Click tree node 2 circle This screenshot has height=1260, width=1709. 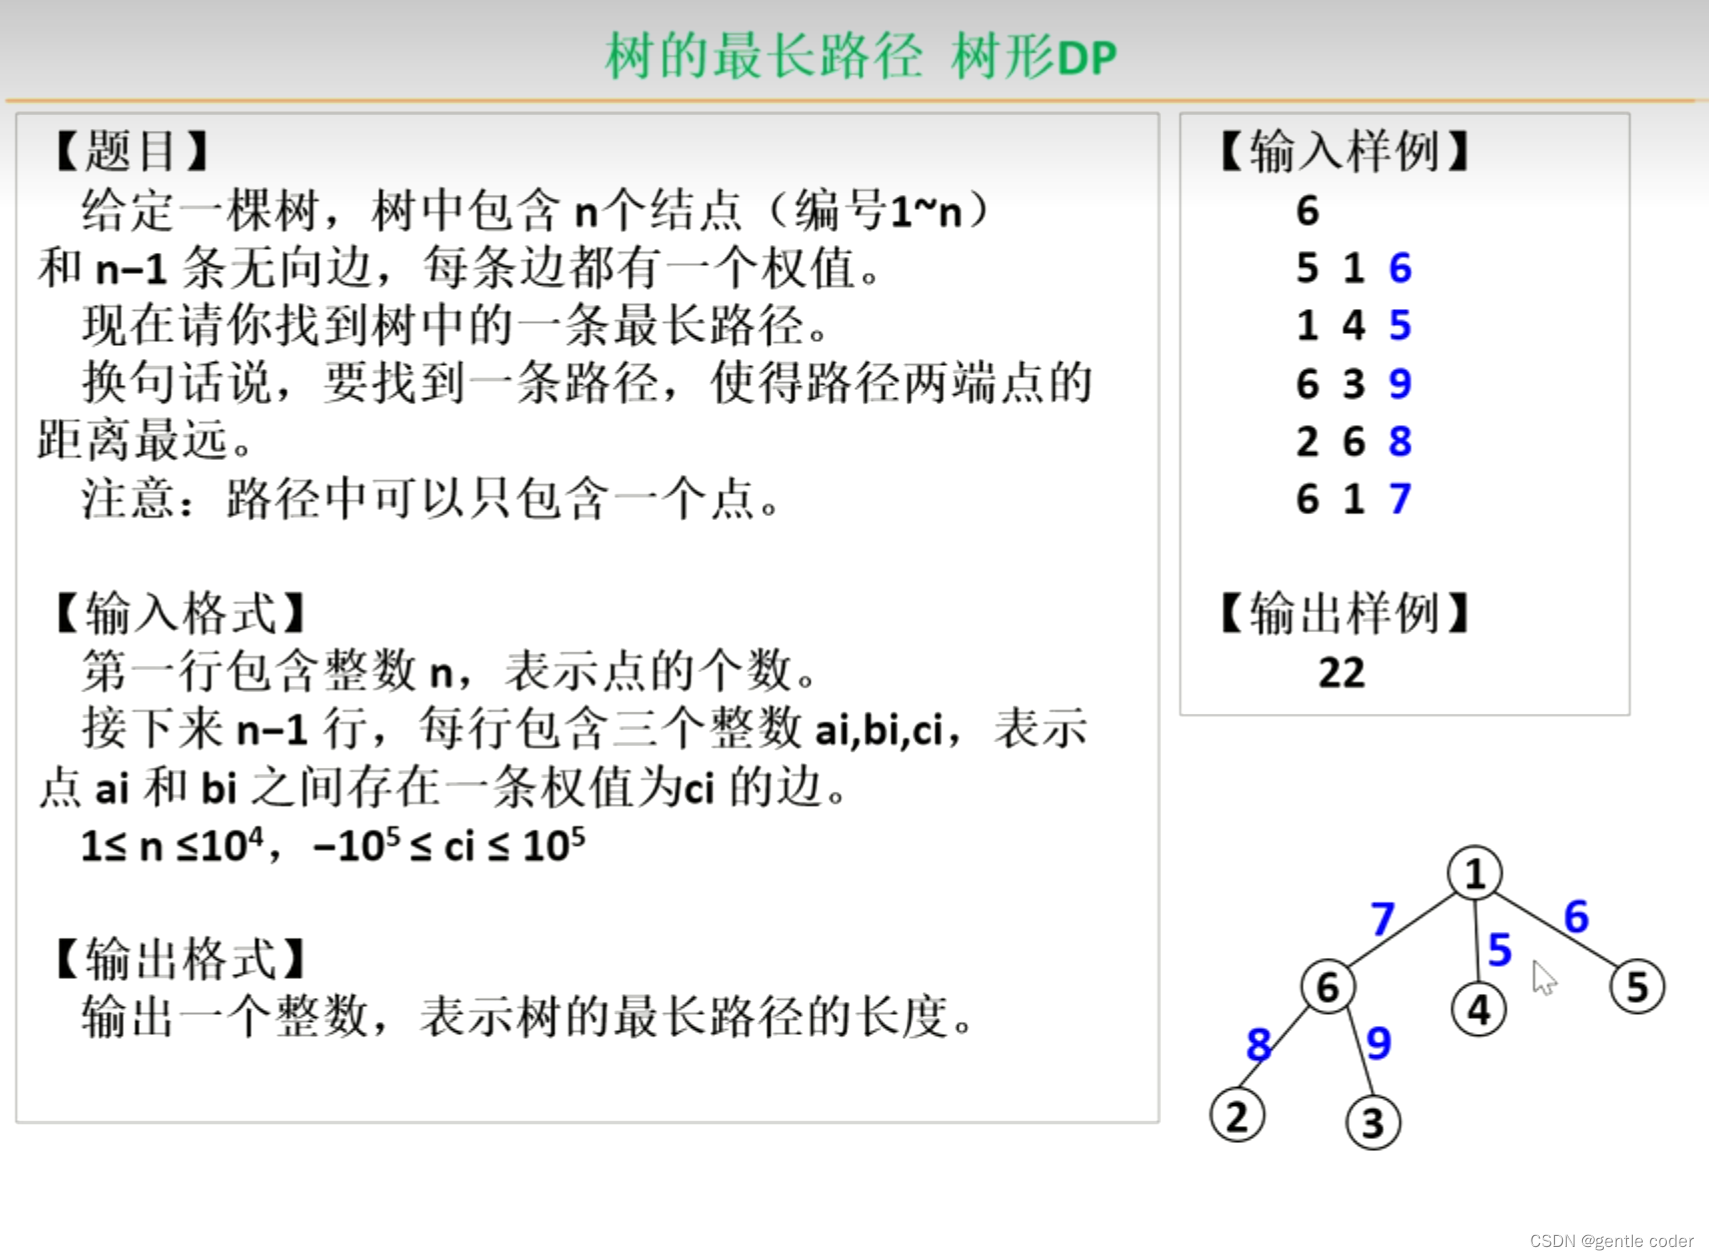pos(1237,1116)
